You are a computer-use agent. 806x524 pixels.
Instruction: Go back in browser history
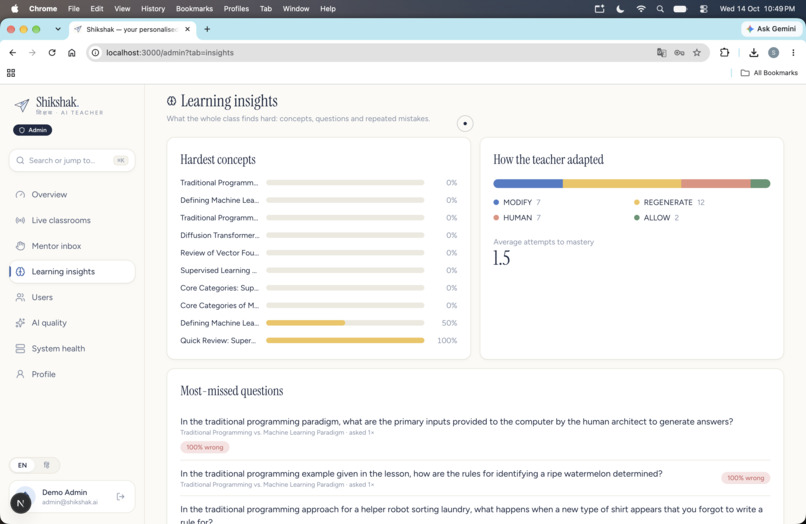pyautogui.click(x=13, y=52)
